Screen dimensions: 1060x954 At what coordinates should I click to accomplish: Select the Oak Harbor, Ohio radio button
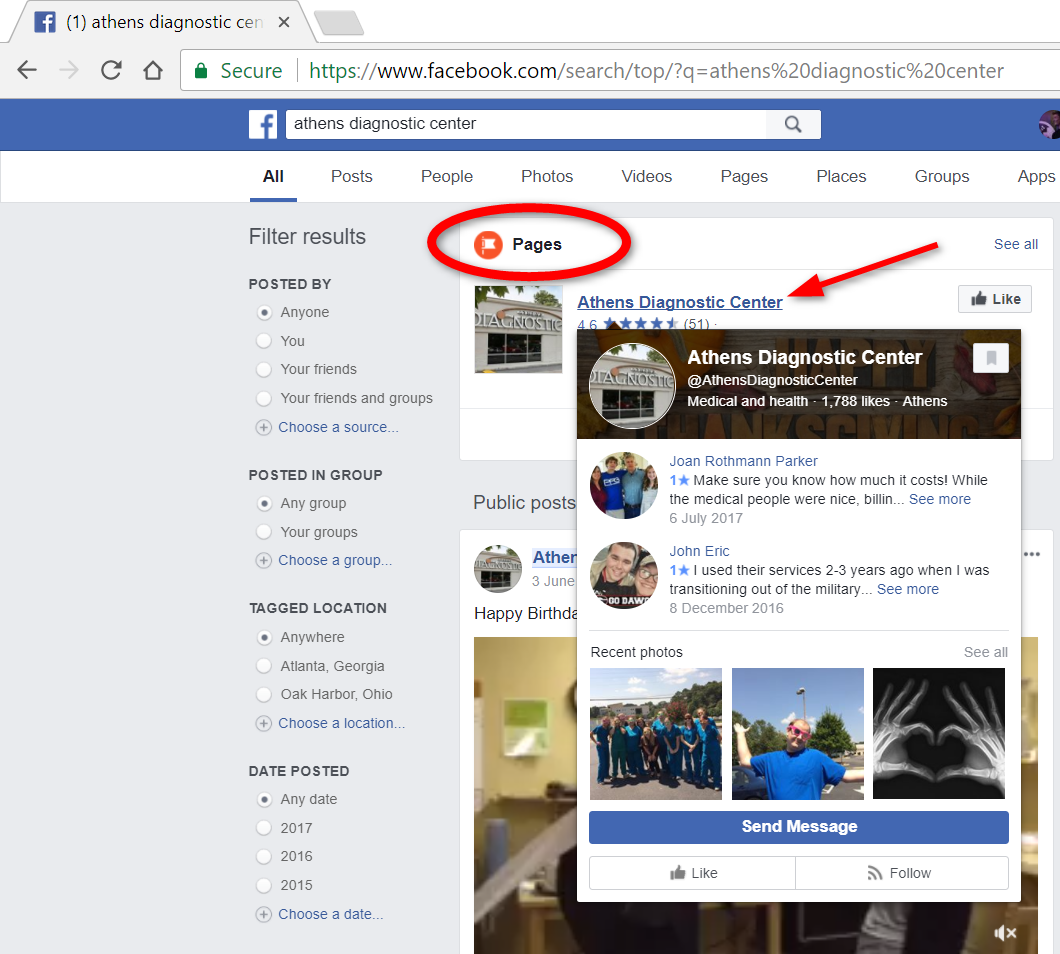click(264, 694)
